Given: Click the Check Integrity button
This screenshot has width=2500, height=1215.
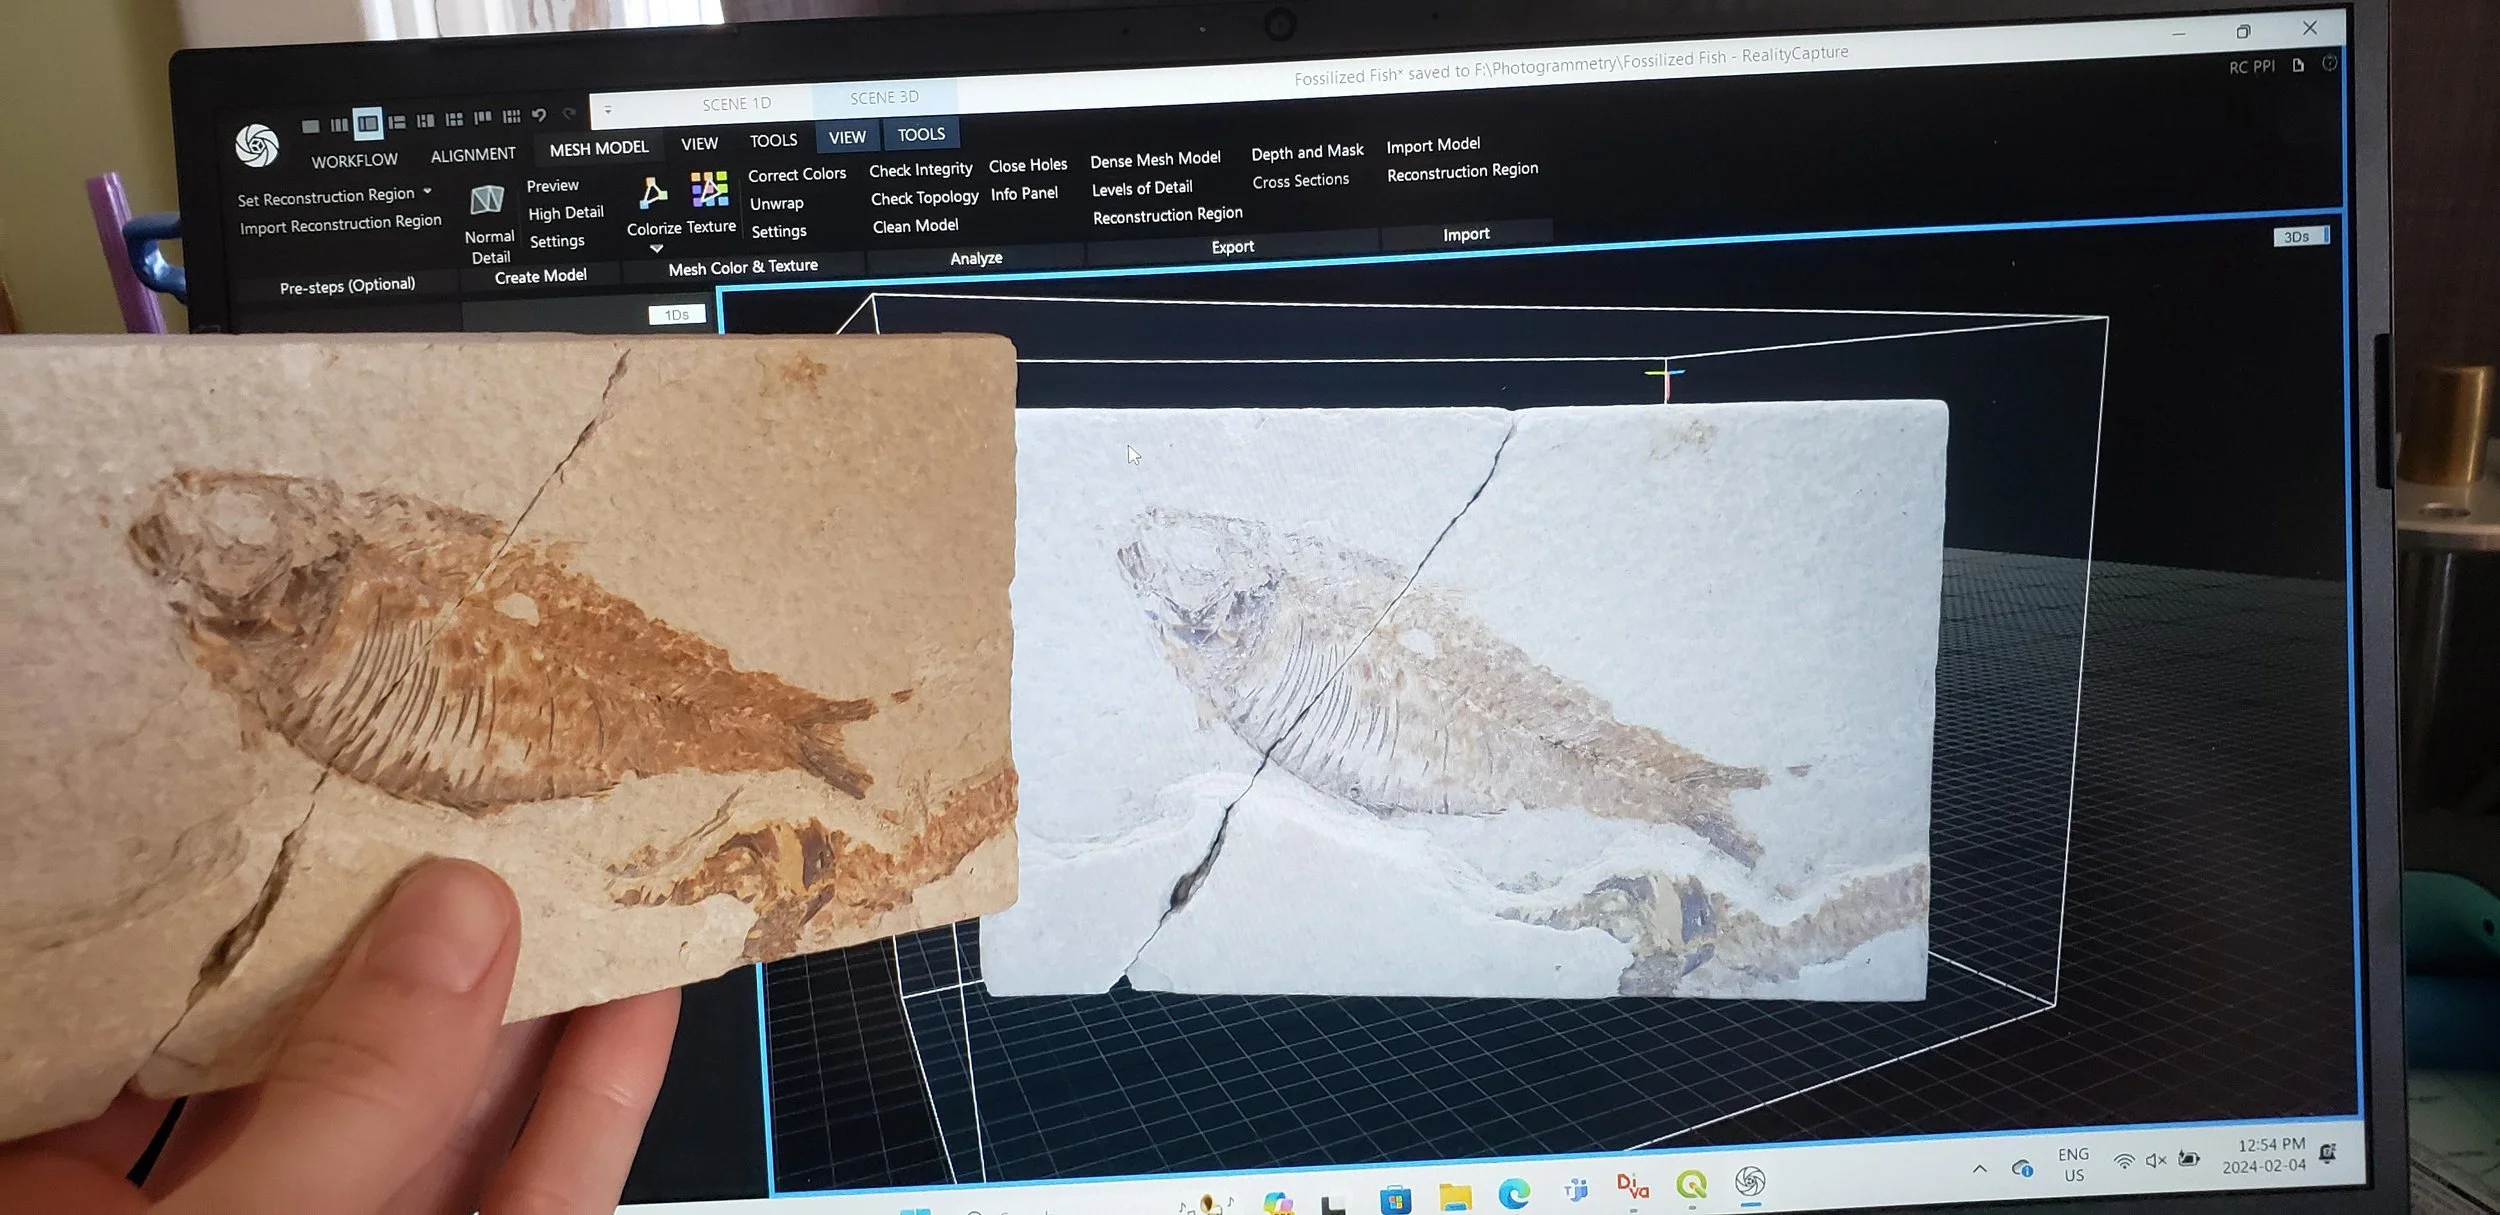Looking at the screenshot, I should point(920,170).
